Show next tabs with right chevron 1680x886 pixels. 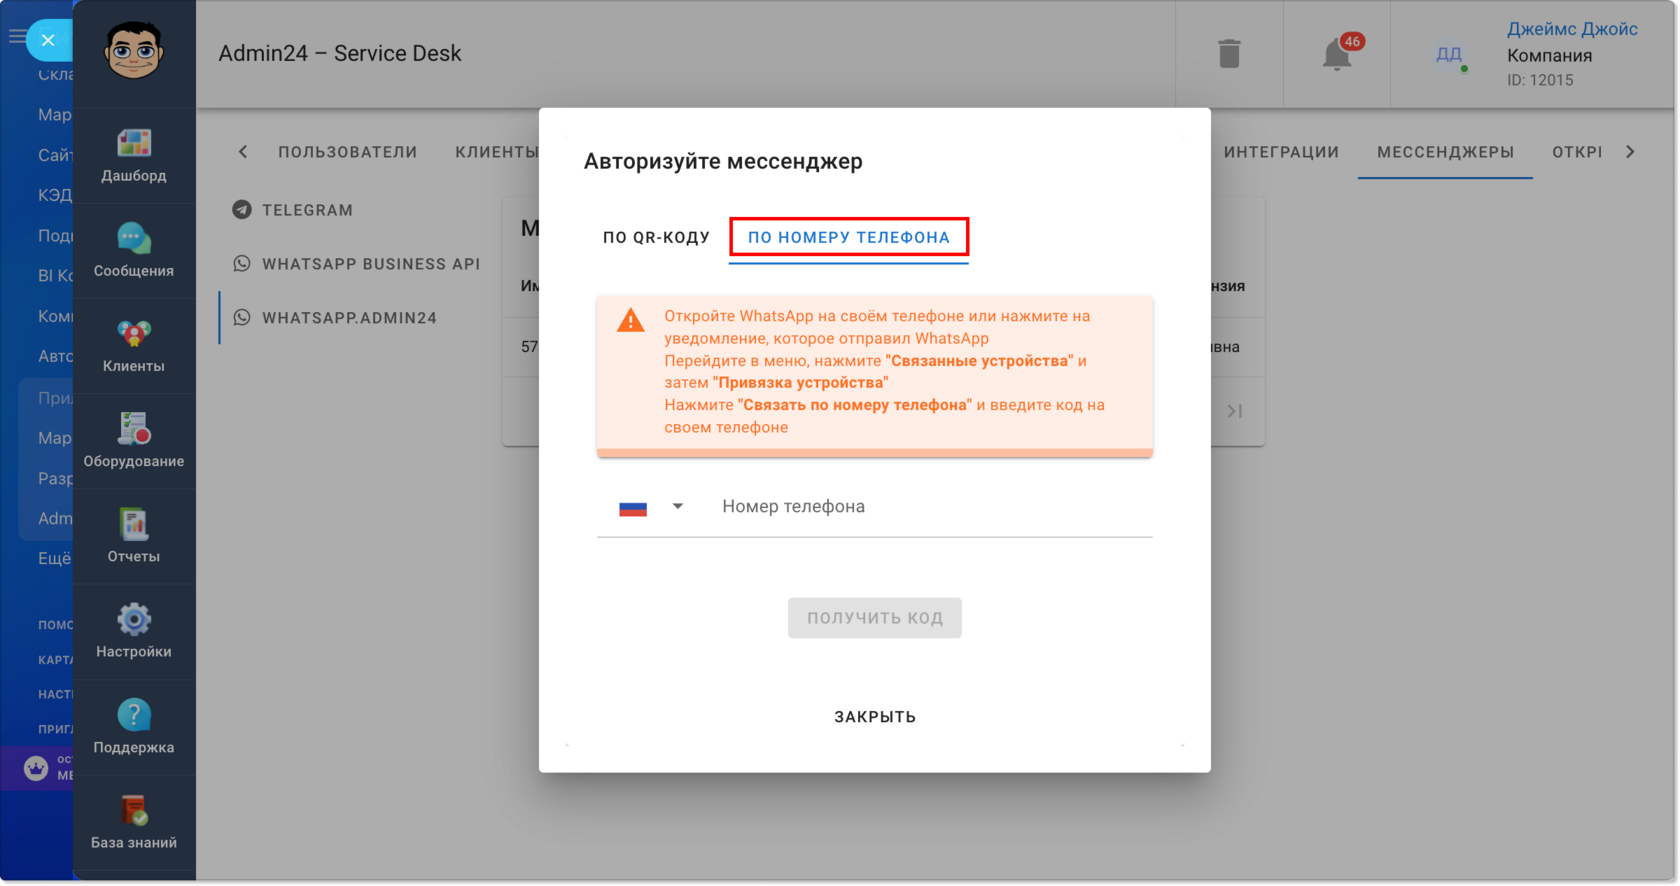(x=1630, y=152)
